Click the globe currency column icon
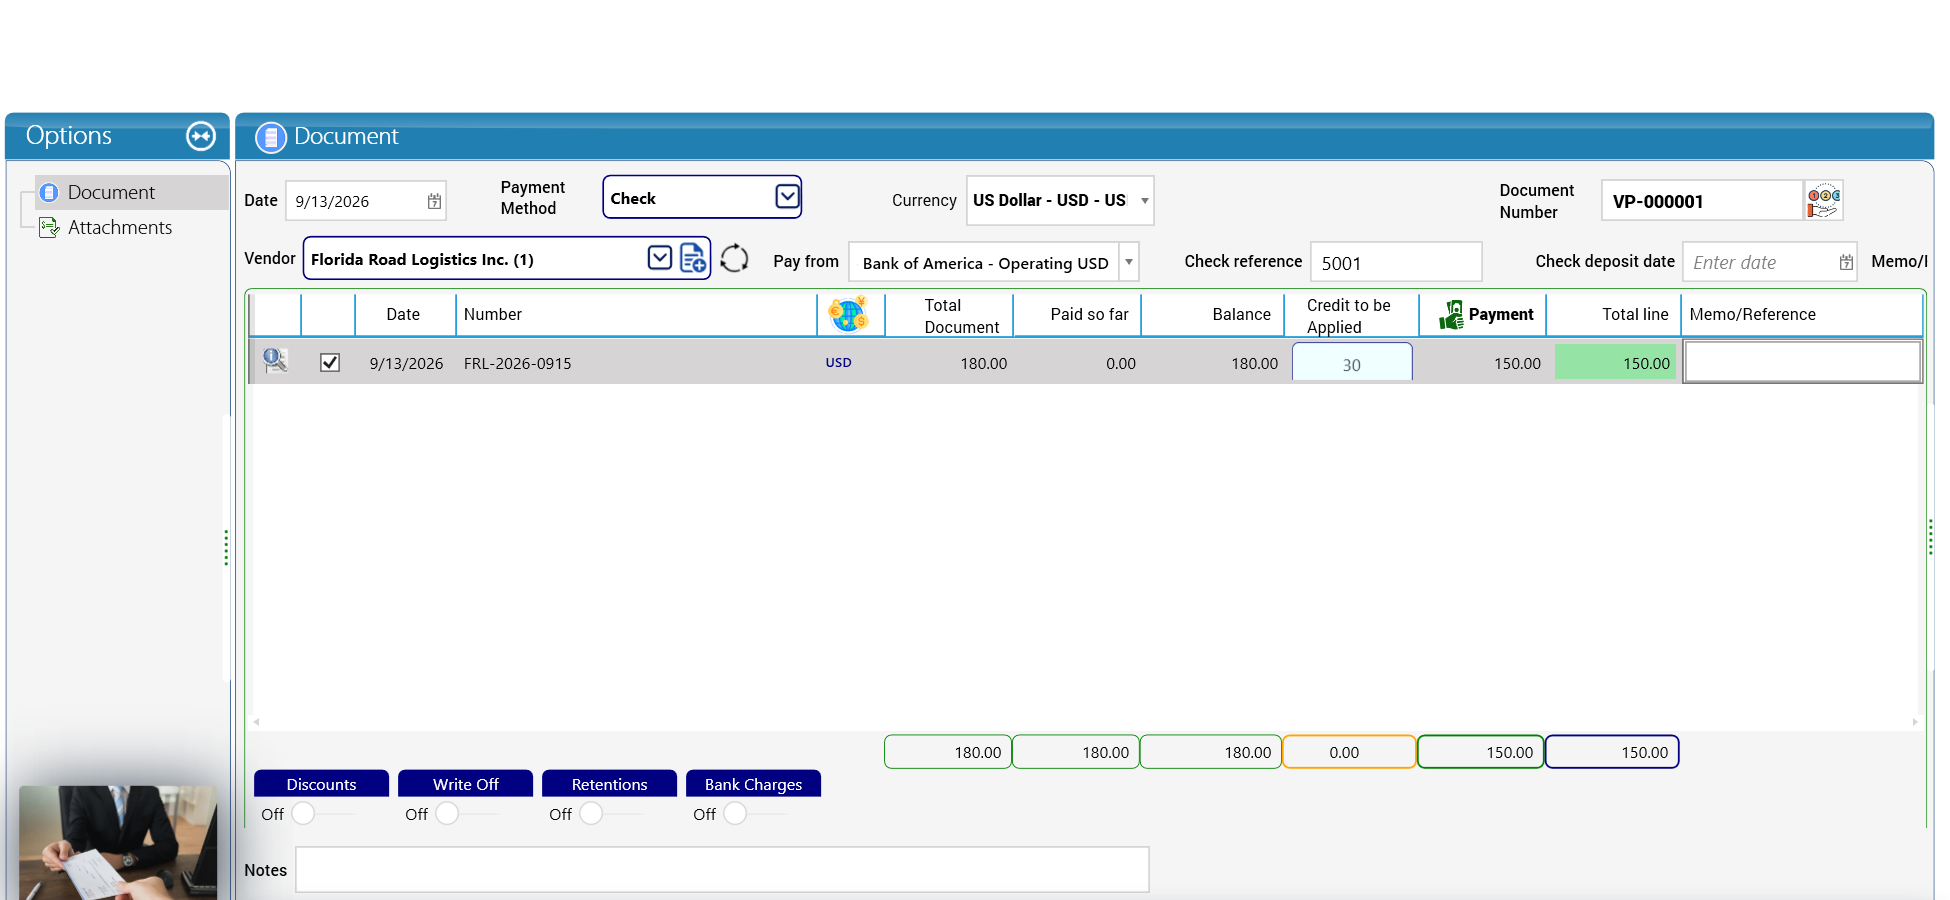Screen dimensions: 1950x900 (x=848, y=314)
